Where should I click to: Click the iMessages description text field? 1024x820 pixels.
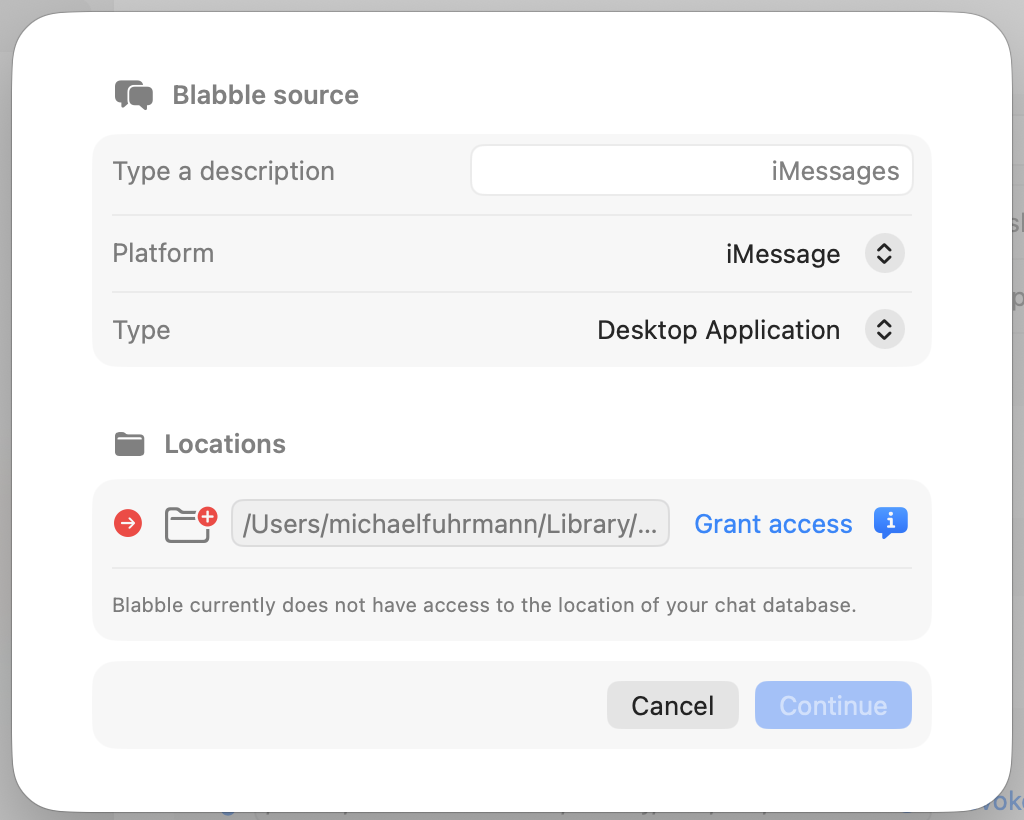pos(691,170)
